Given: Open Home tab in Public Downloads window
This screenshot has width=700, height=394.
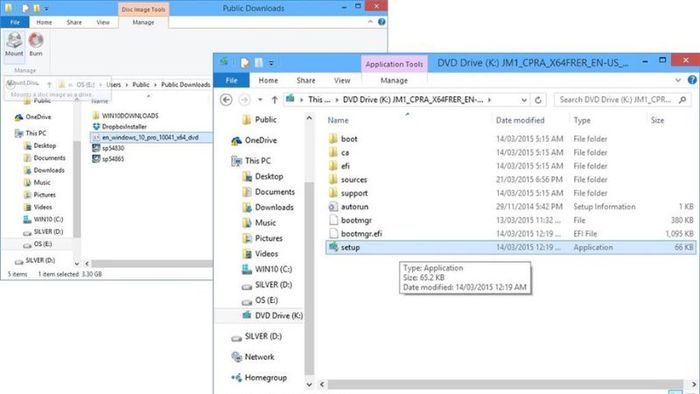Looking at the screenshot, I should point(44,22).
